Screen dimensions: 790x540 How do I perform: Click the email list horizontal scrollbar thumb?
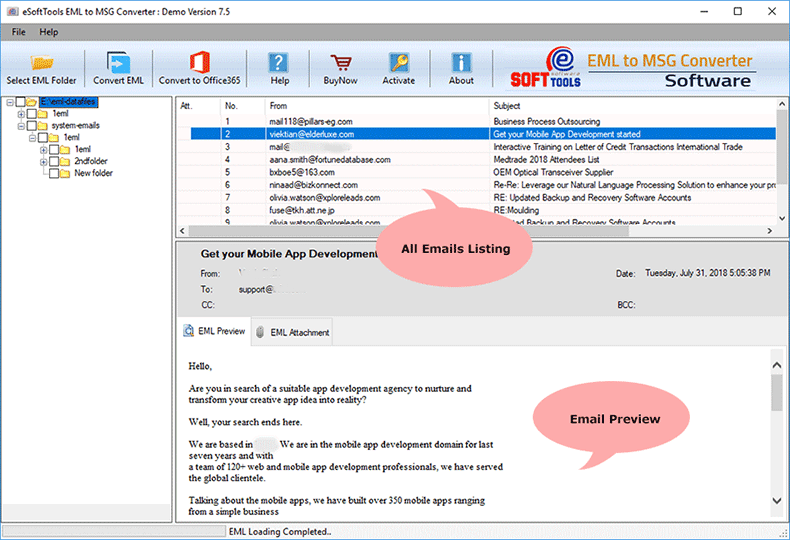pos(409,231)
